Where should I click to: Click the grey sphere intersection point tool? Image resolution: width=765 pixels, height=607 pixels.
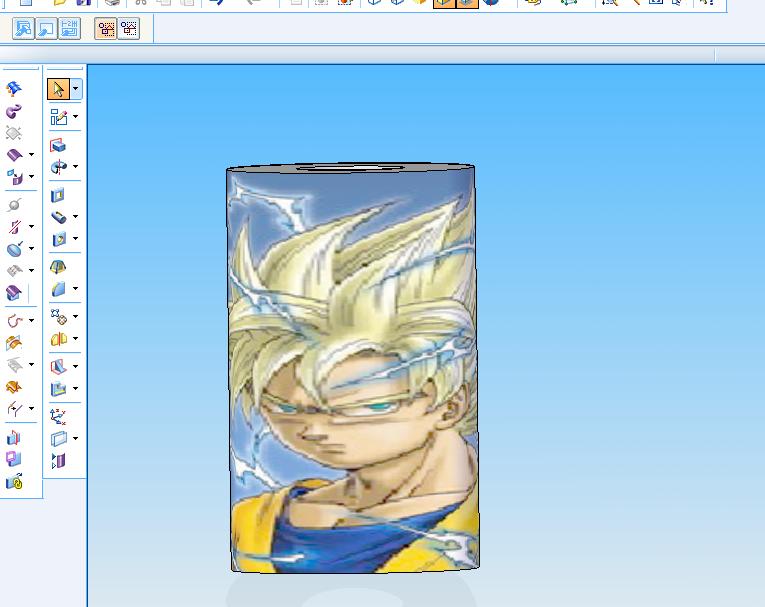pos(14,204)
